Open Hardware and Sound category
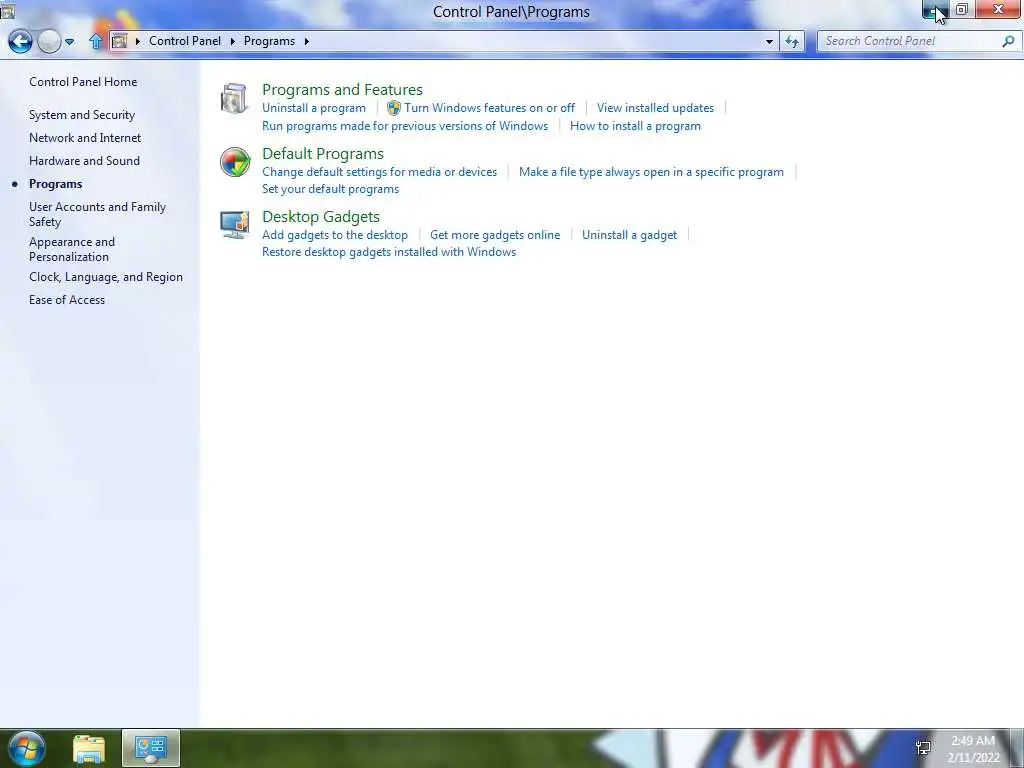The height and width of the screenshot is (768, 1024). [84, 161]
